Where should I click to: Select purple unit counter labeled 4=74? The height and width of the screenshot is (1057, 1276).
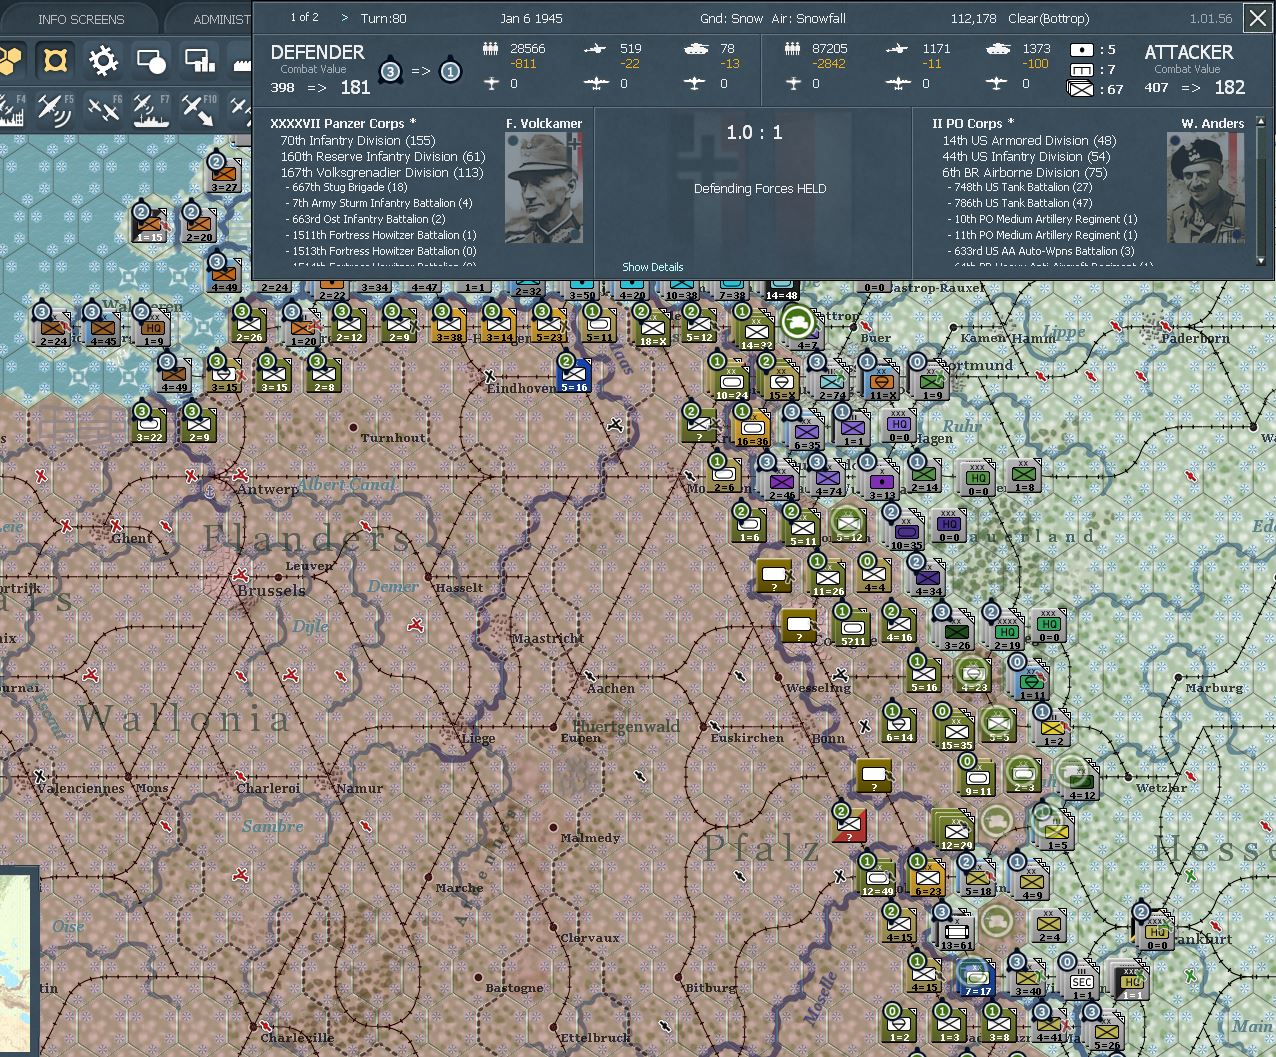click(828, 478)
